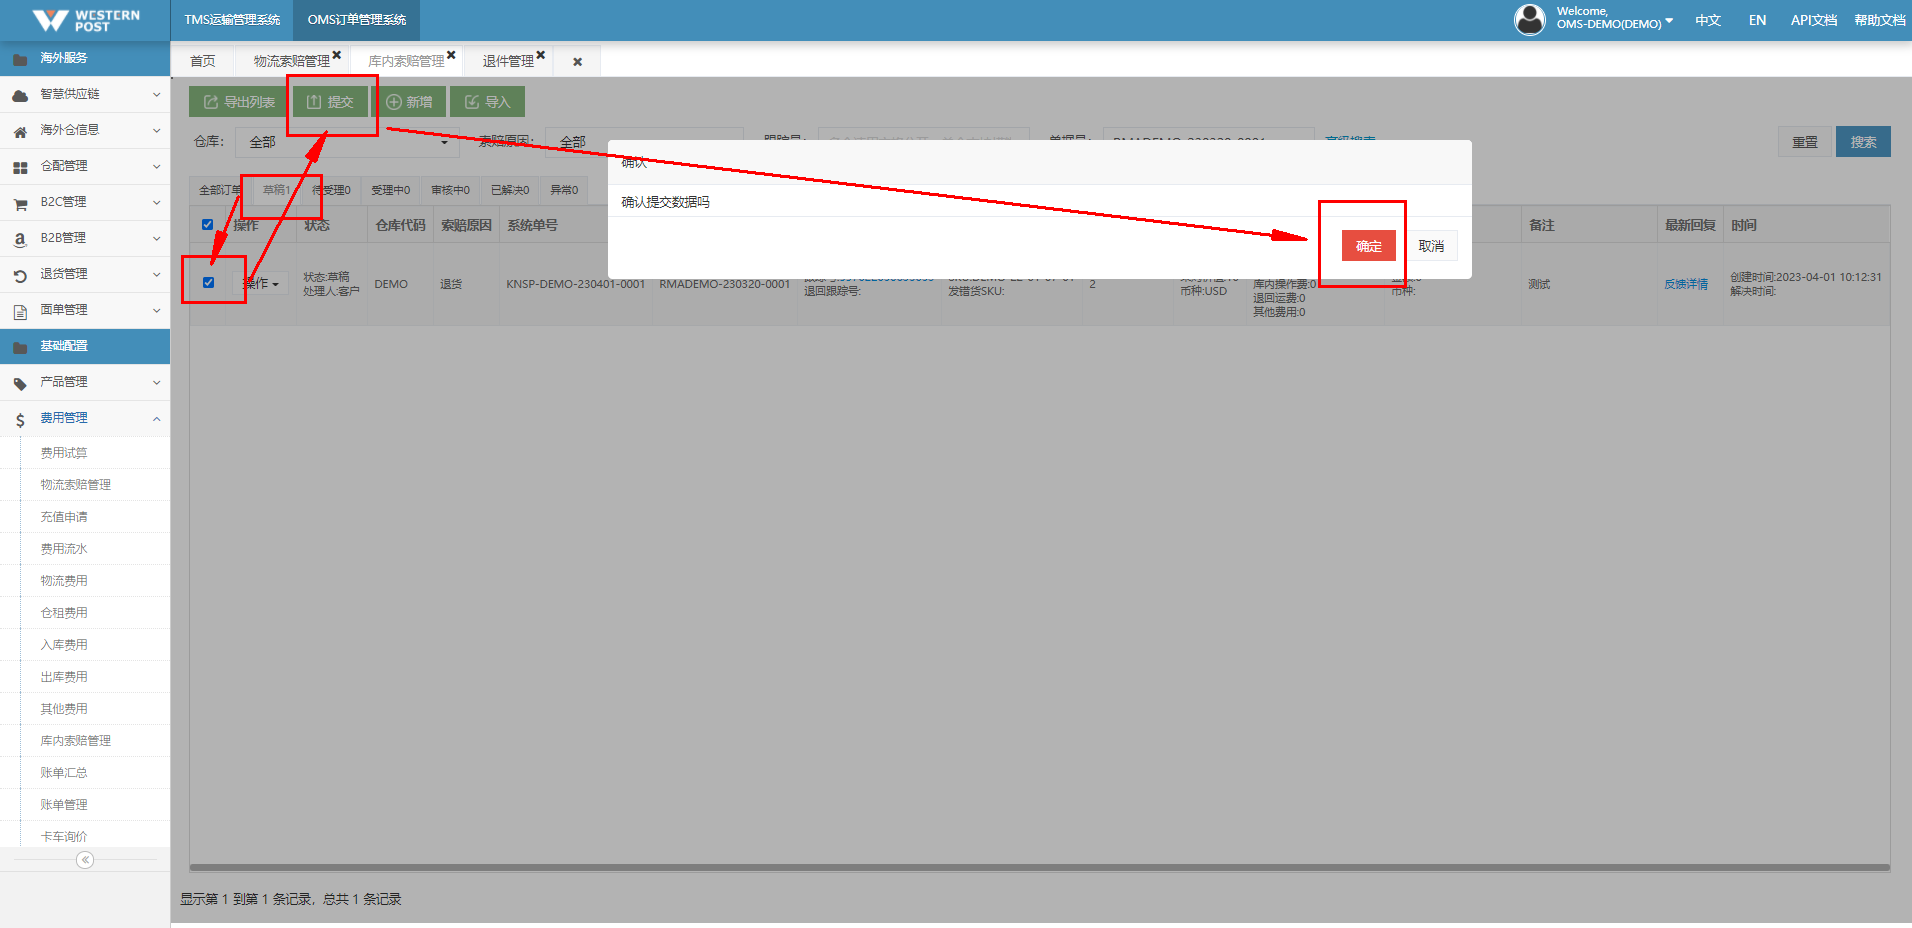Click the B2C管理 cart icon
The image size is (1912, 928).
[x=20, y=203]
